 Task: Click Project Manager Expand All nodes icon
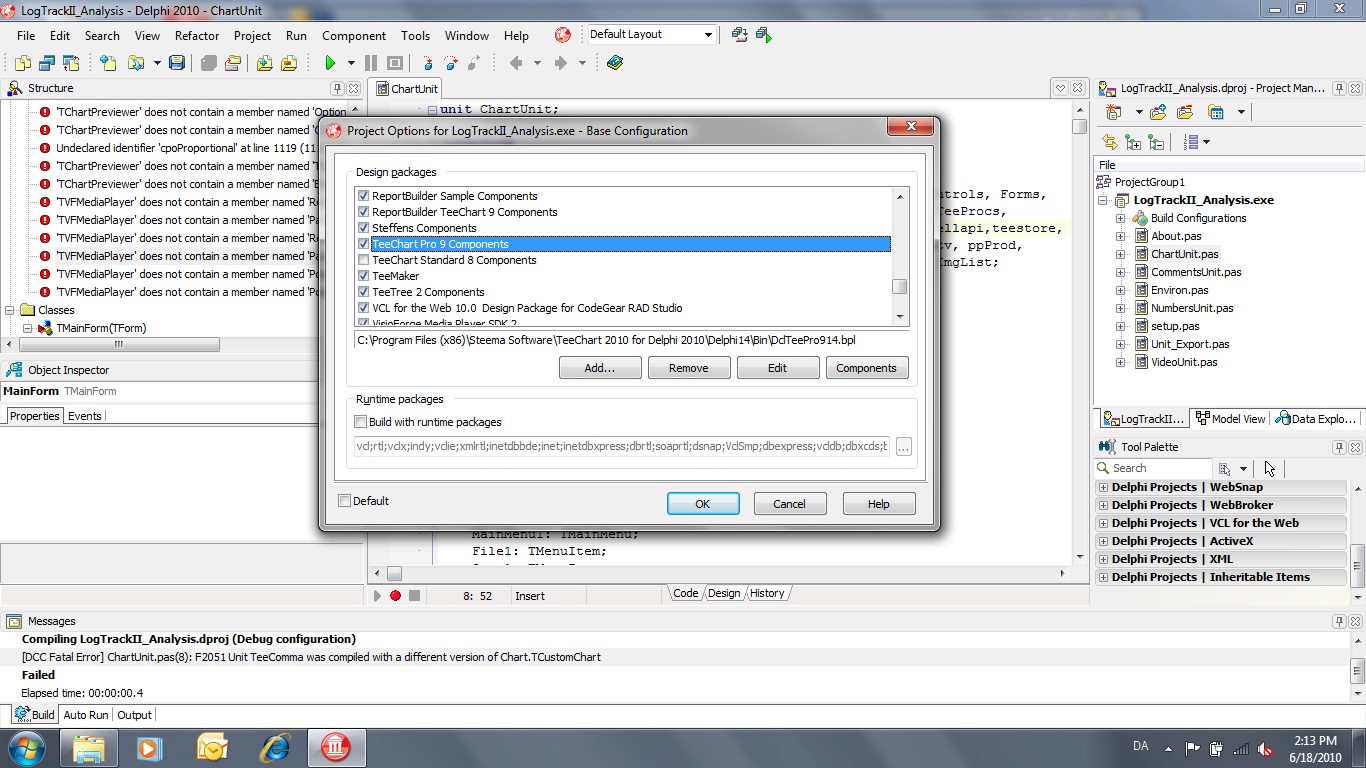coord(1133,142)
